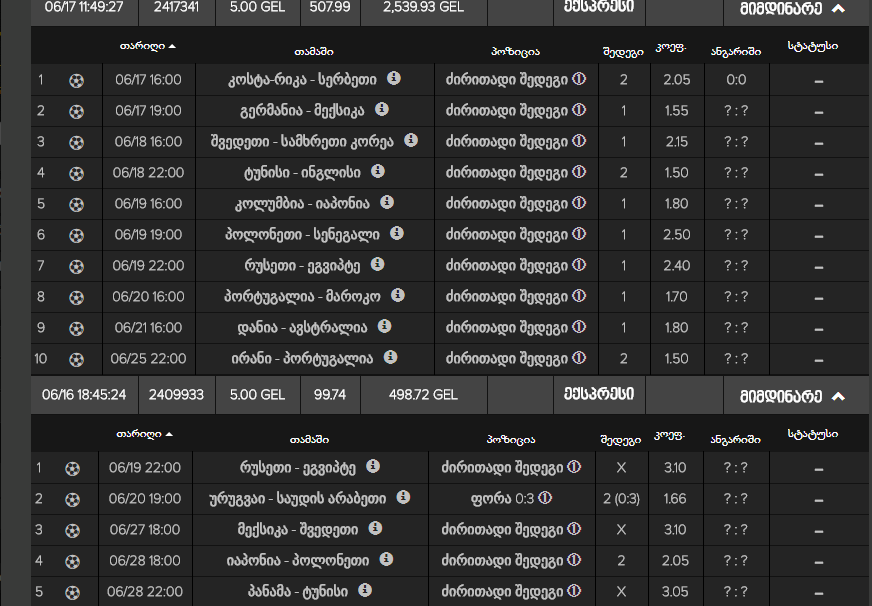This screenshot has height=606, width=872.
Task: Click info icon beside შვედეთი - სამხრეთი კორეა
Action: pos(411,140)
